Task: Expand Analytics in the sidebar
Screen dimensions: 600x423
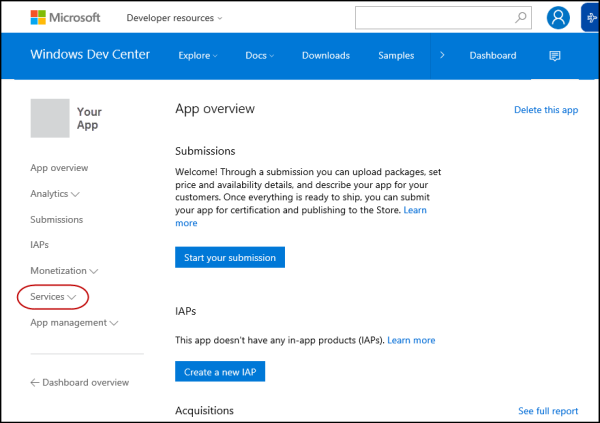Action: pos(55,194)
